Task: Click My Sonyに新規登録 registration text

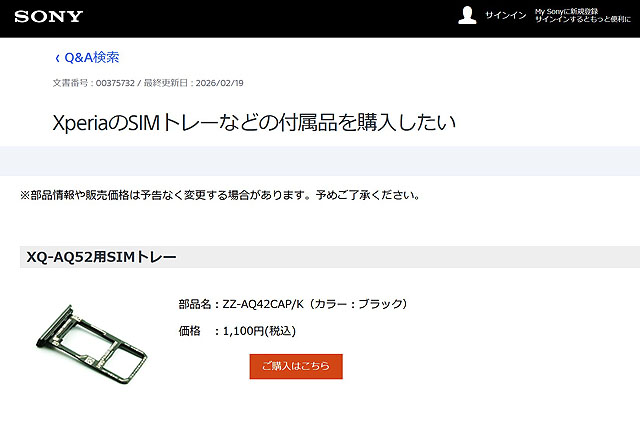Action: point(567,11)
